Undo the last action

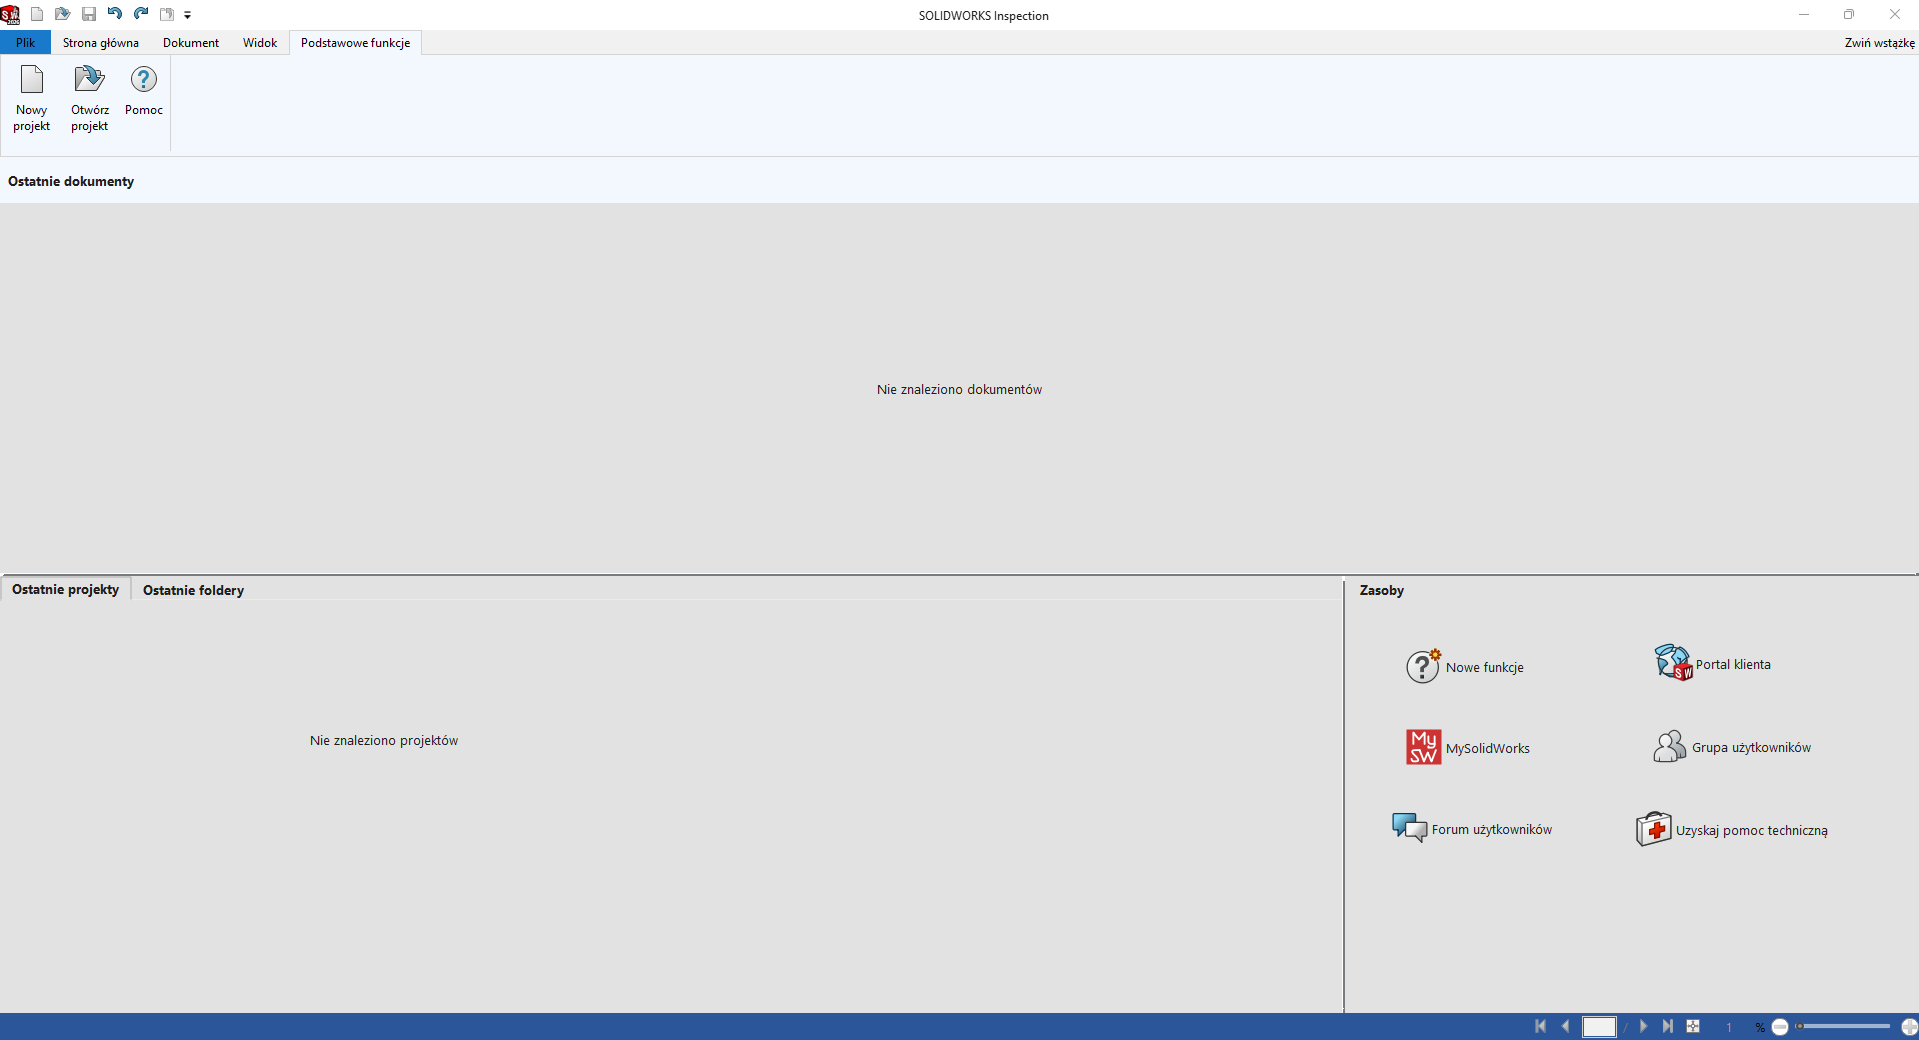coord(114,14)
